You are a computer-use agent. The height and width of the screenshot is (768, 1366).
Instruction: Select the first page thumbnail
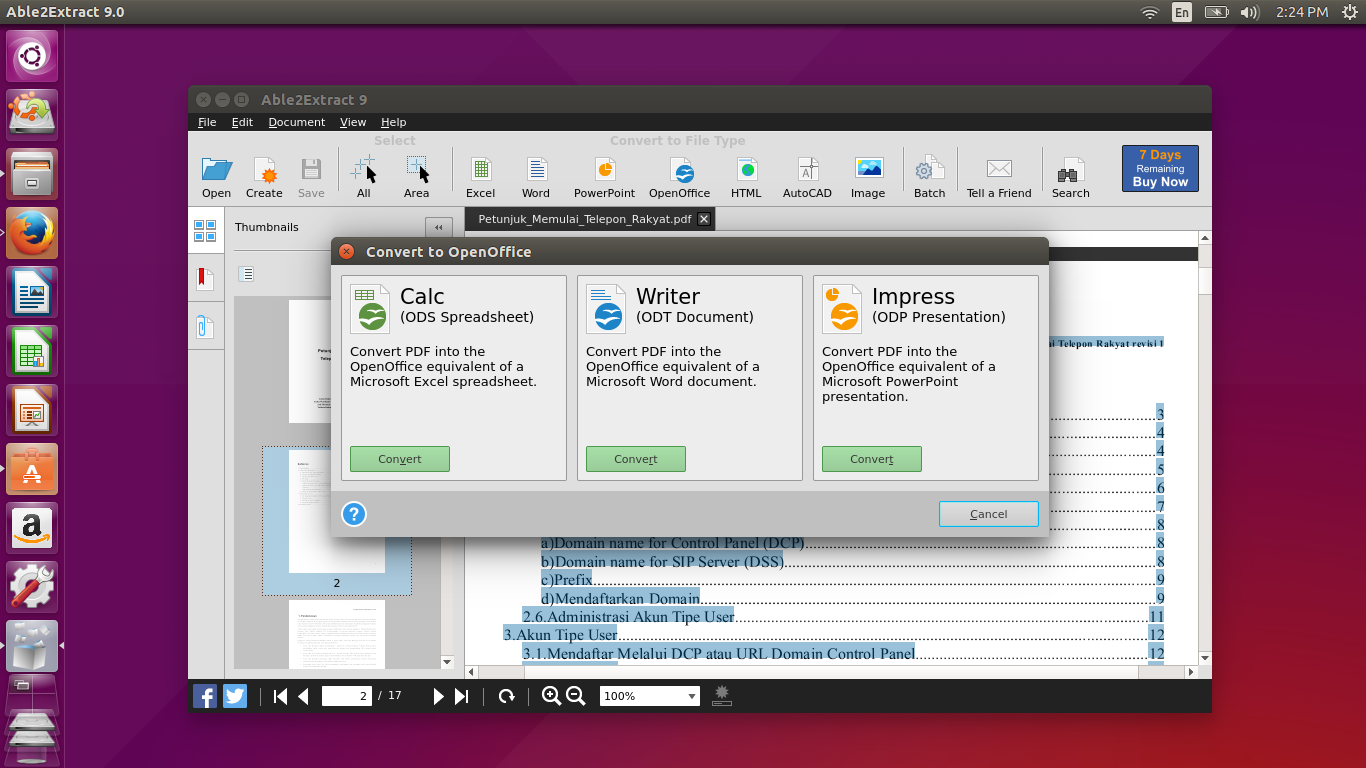[337, 361]
